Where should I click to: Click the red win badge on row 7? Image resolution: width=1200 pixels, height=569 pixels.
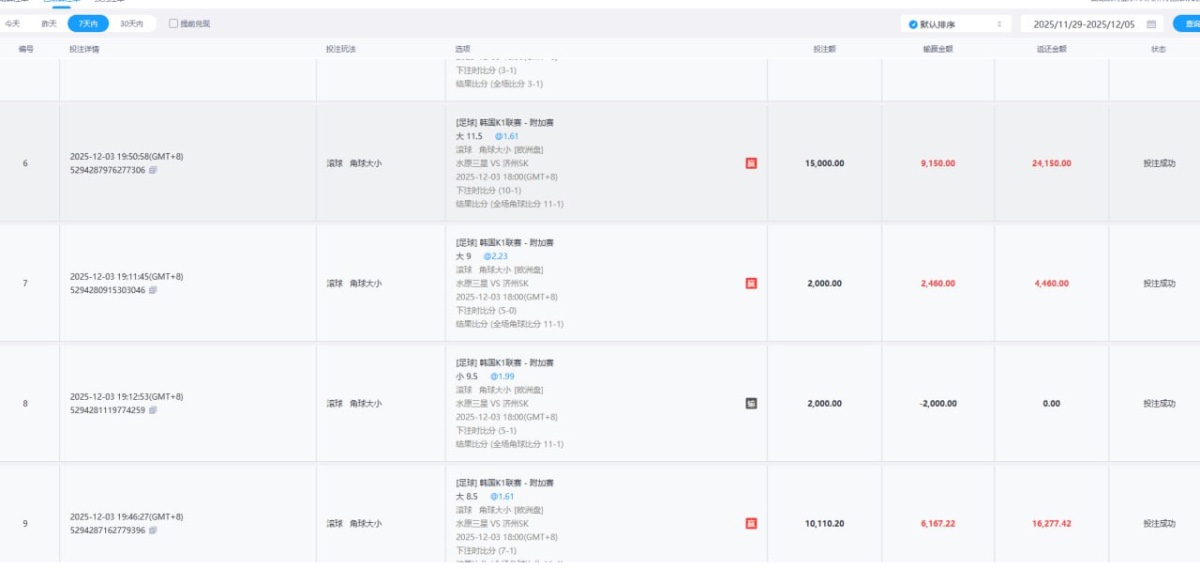[751, 283]
